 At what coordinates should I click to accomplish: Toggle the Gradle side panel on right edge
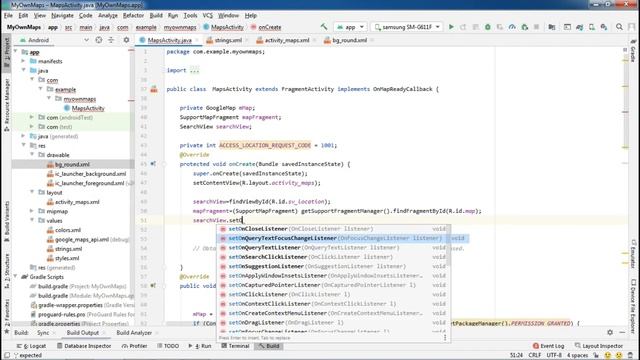[x=633, y=50]
